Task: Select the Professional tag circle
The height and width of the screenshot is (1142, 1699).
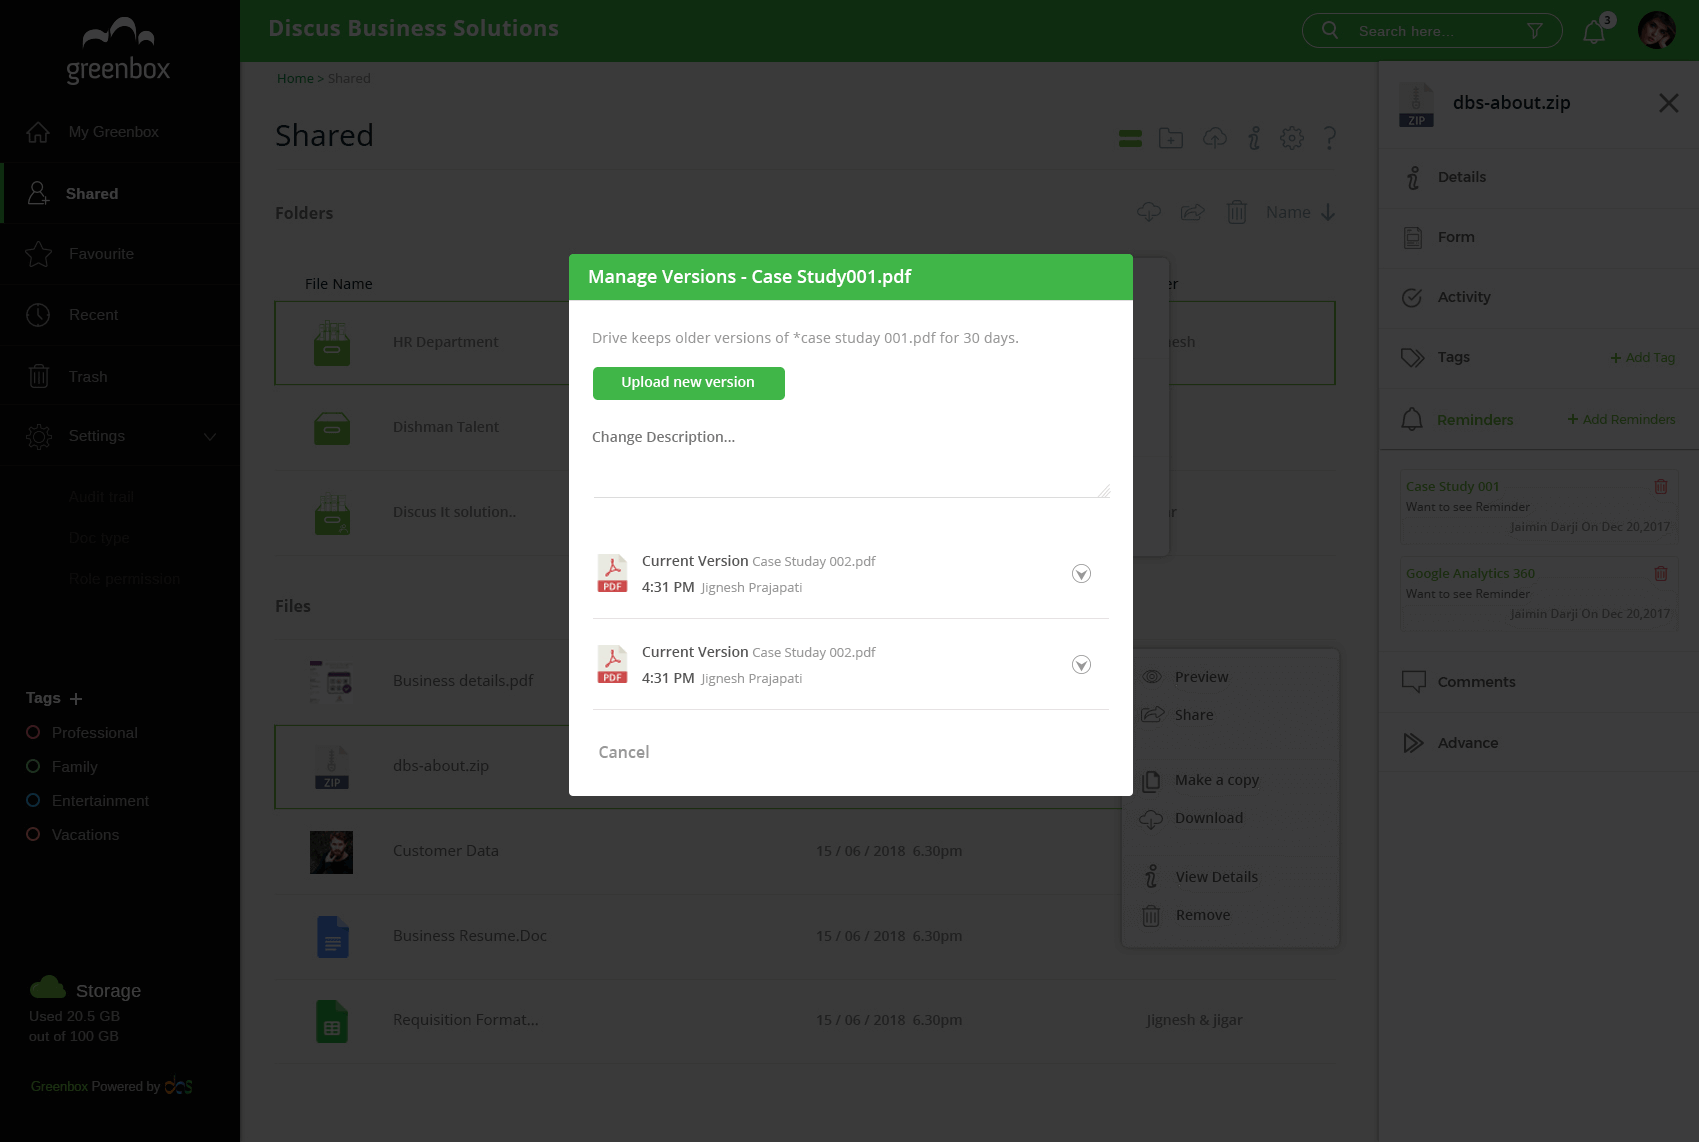Action: (x=33, y=733)
